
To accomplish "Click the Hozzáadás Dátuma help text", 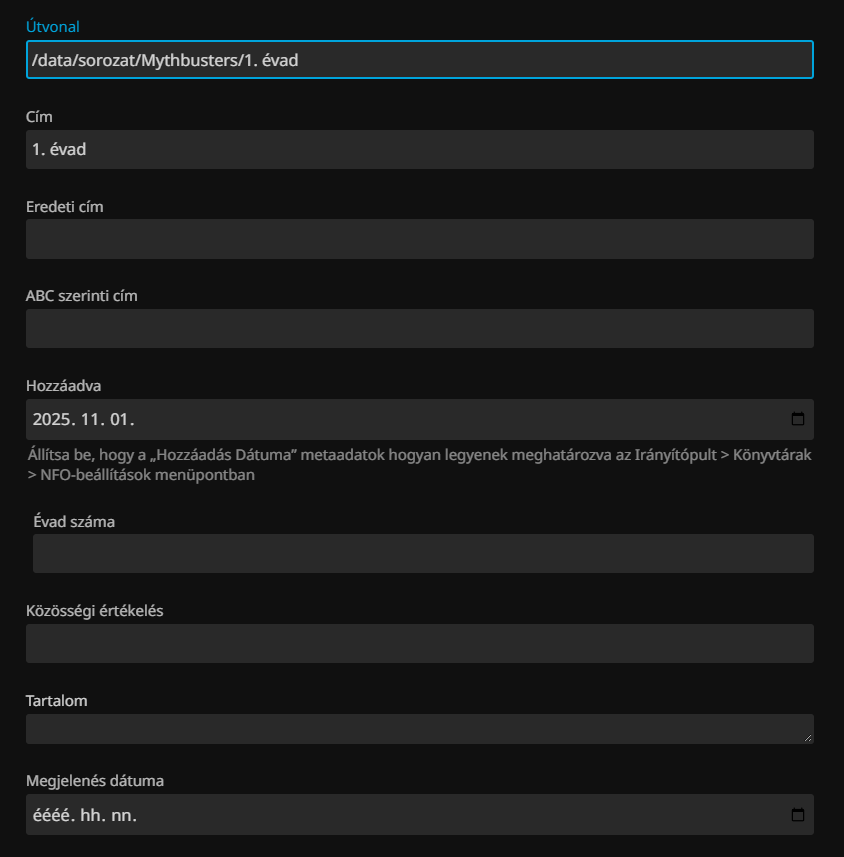I will (418, 465).
